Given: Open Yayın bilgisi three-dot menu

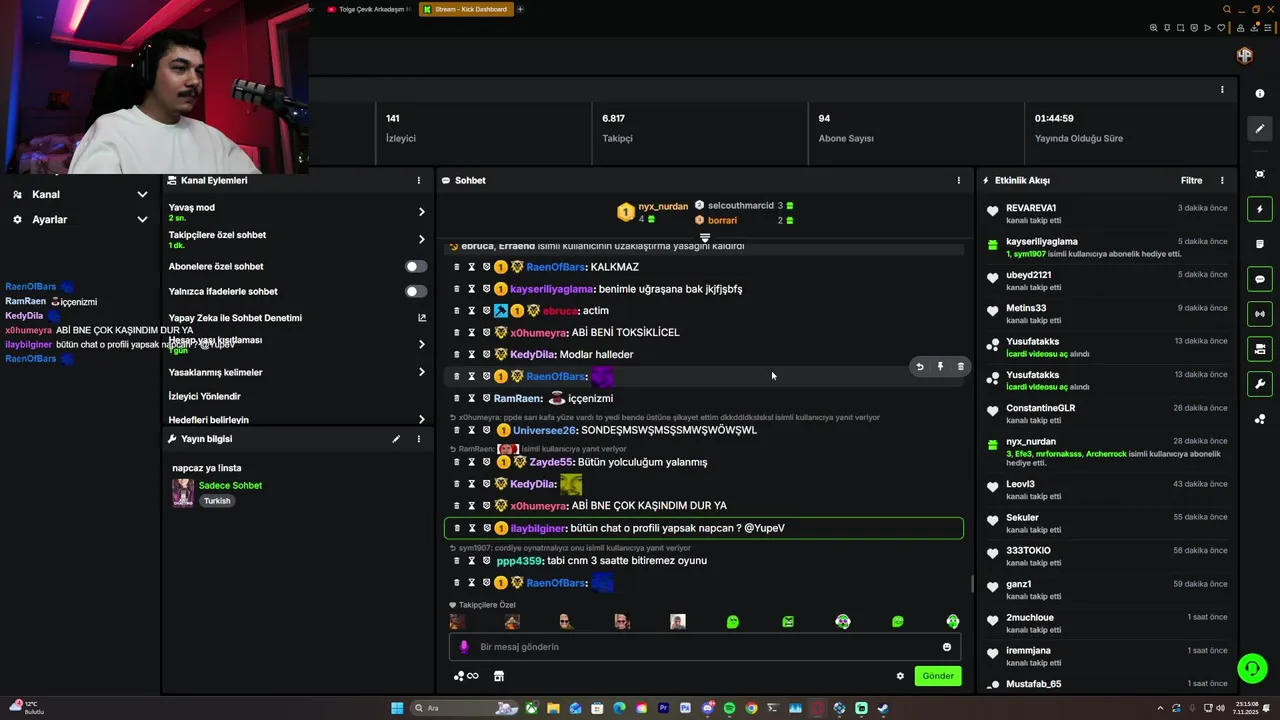Looking at the screenshot, I should pos(419,439).
